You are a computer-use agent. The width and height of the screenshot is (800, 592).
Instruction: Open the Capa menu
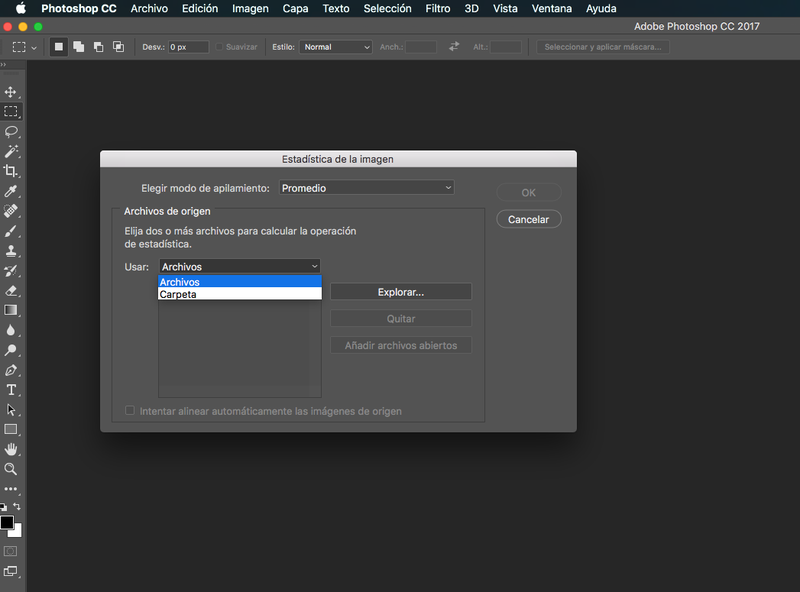[295, 9]
